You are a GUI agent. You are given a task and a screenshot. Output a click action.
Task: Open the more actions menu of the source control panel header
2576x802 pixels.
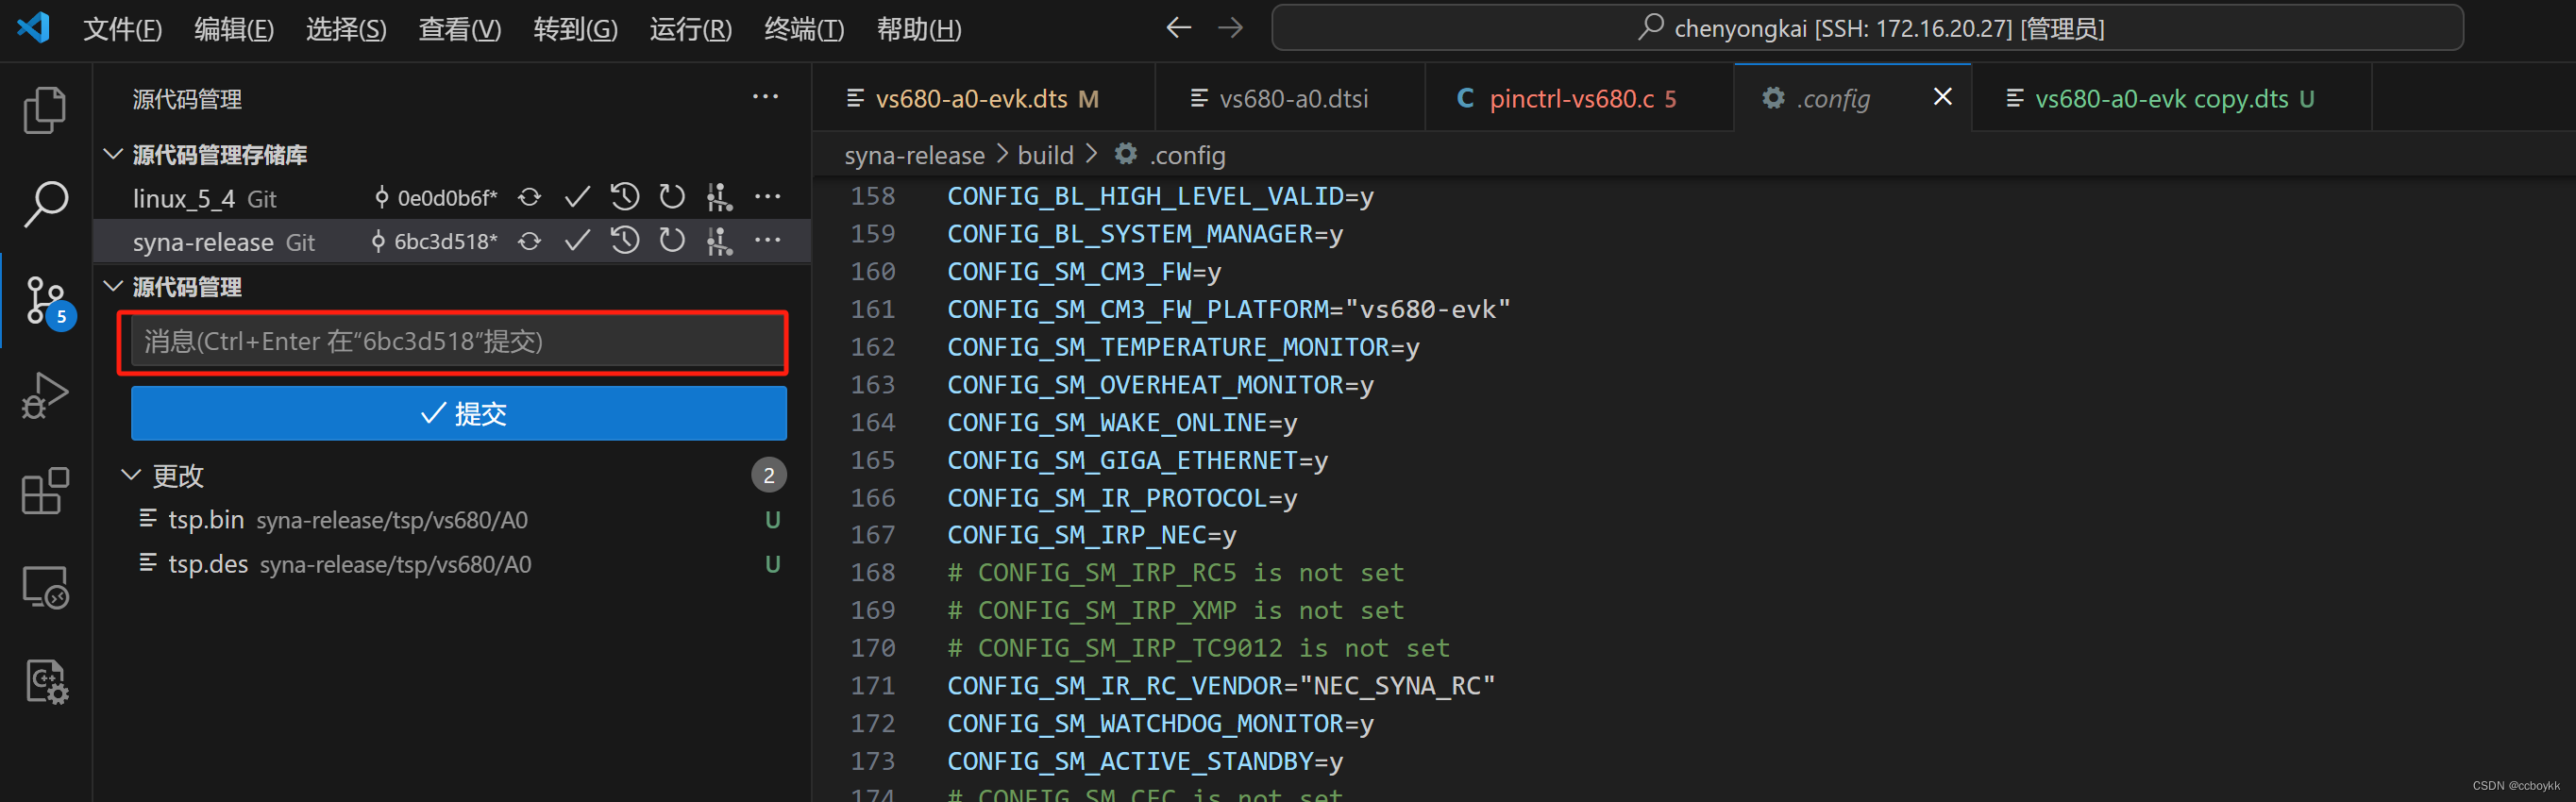[765, 97]
